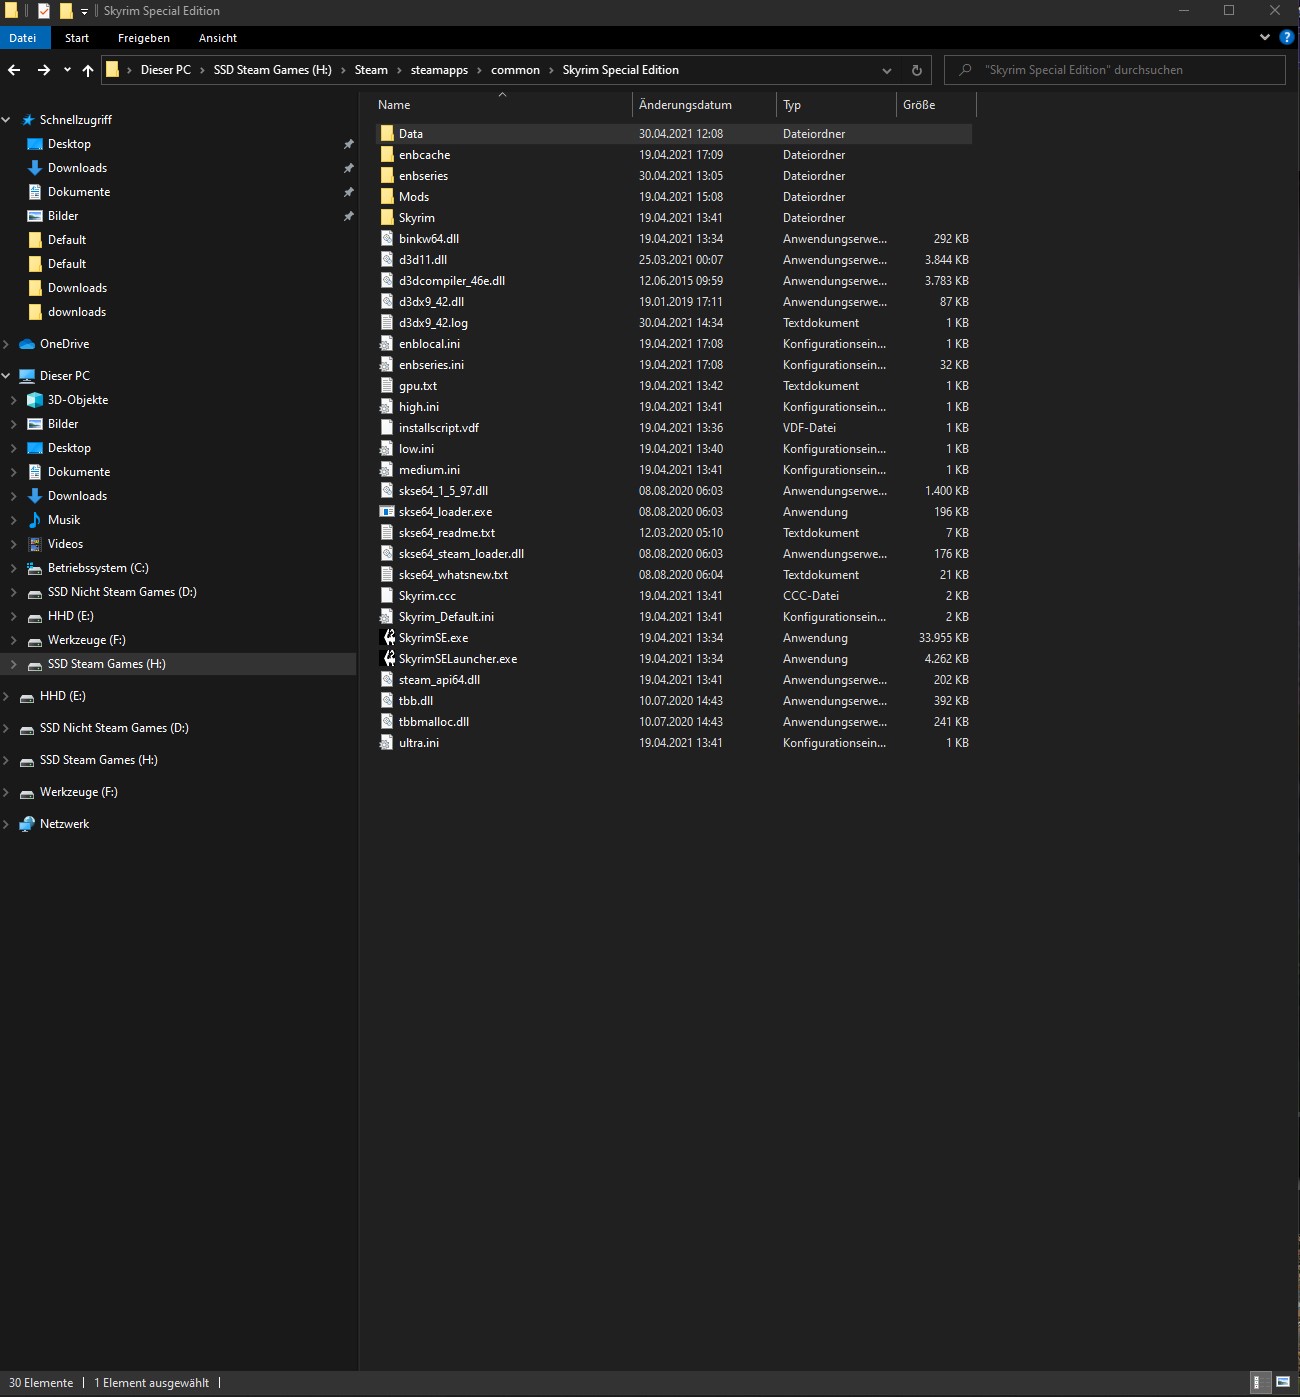Screen dimensions: 1300x1397
Task: Select the ultra.ini file
Action: [x=674, y=743]
